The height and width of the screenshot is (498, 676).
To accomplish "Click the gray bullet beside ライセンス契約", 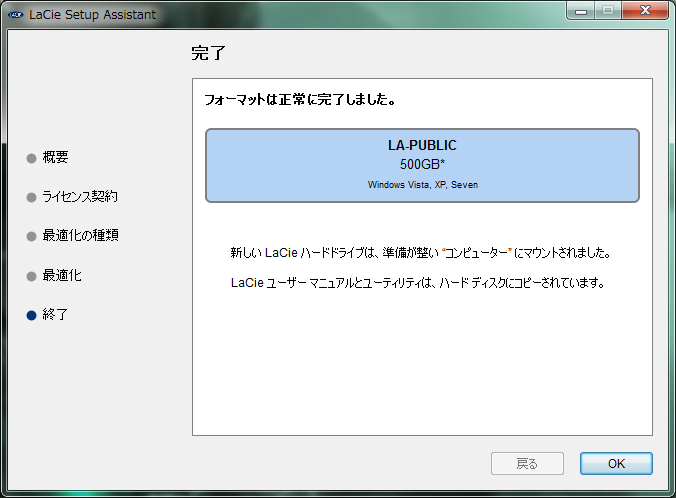I will pyautogui.click(x=31, y=197).
